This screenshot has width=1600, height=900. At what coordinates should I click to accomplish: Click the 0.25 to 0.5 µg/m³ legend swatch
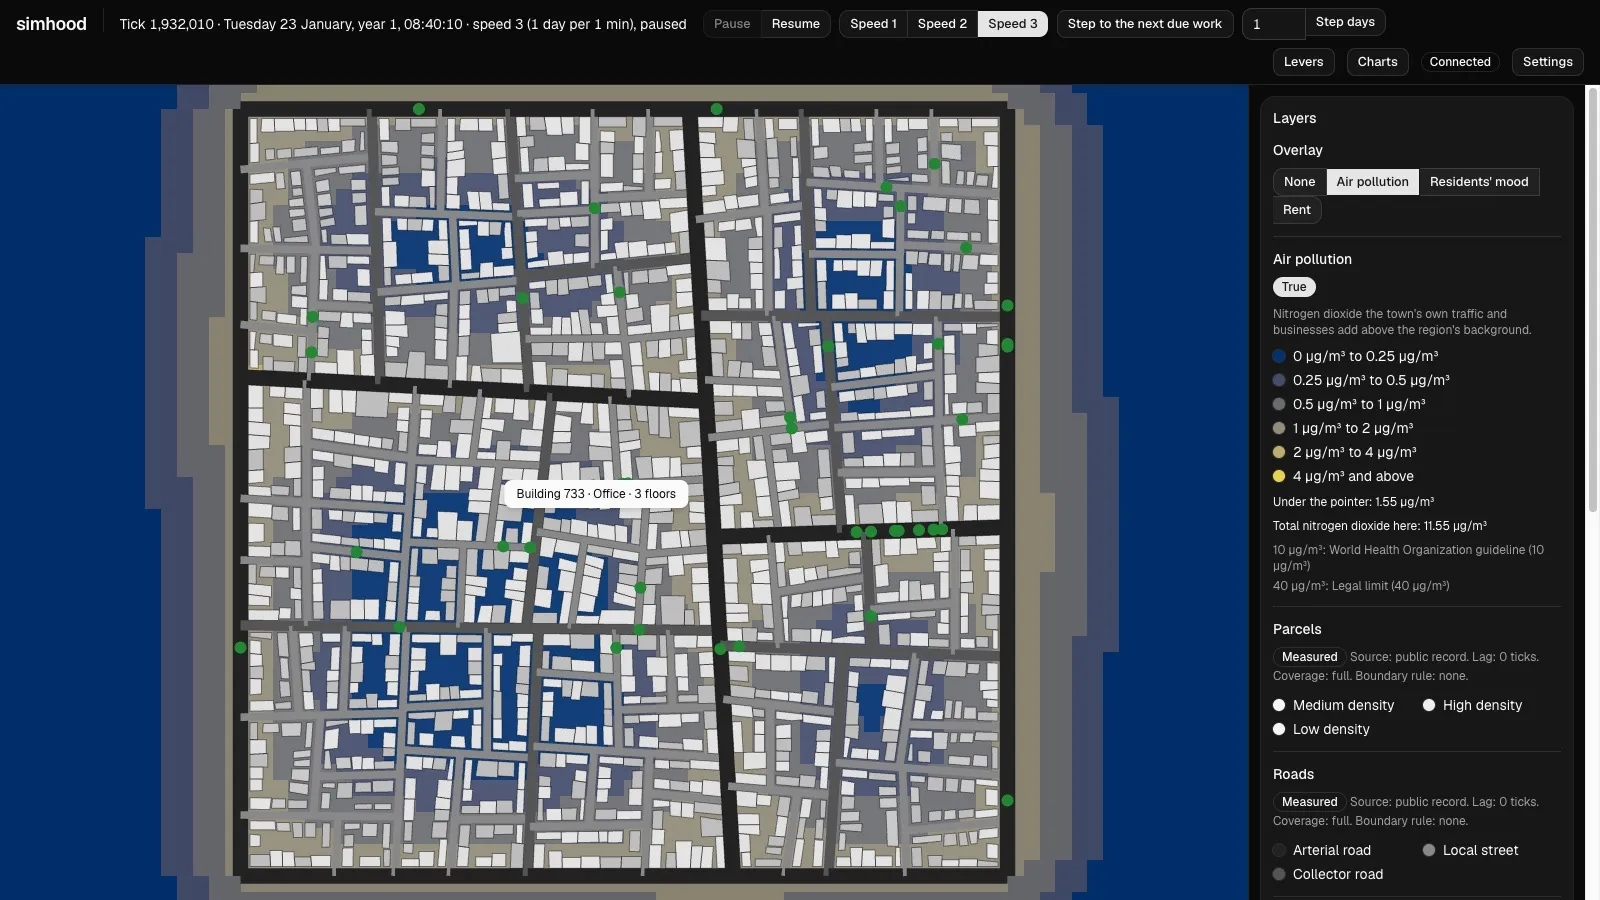tap(1279, 380)
